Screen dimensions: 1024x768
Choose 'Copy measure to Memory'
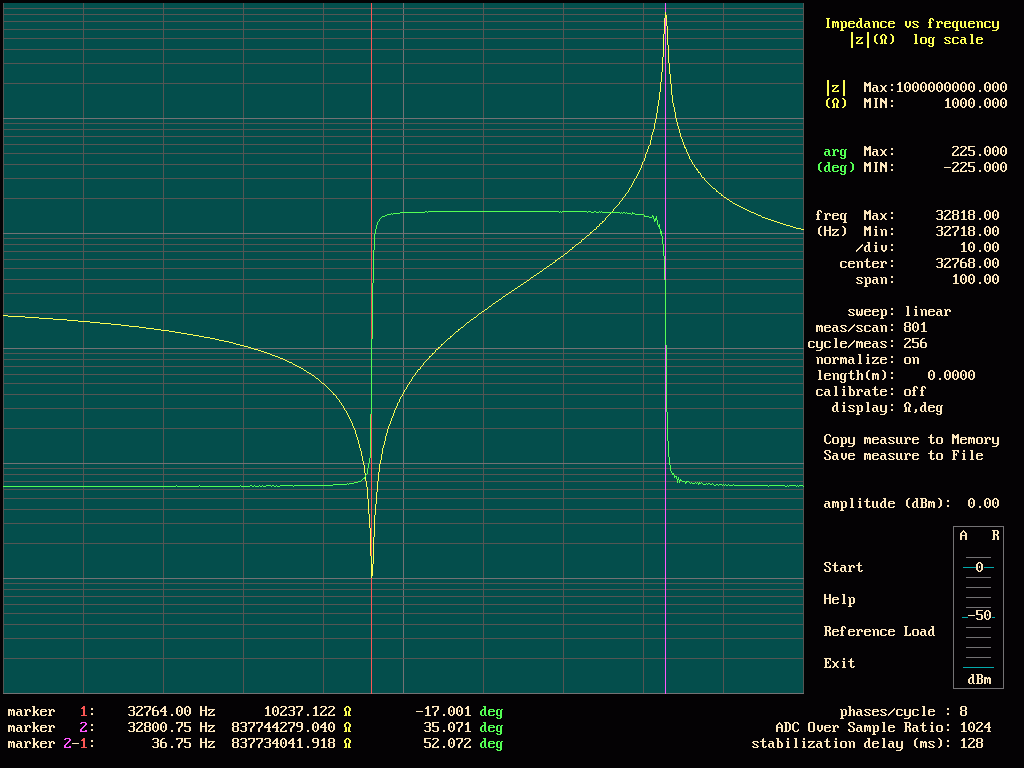point(912,440)
